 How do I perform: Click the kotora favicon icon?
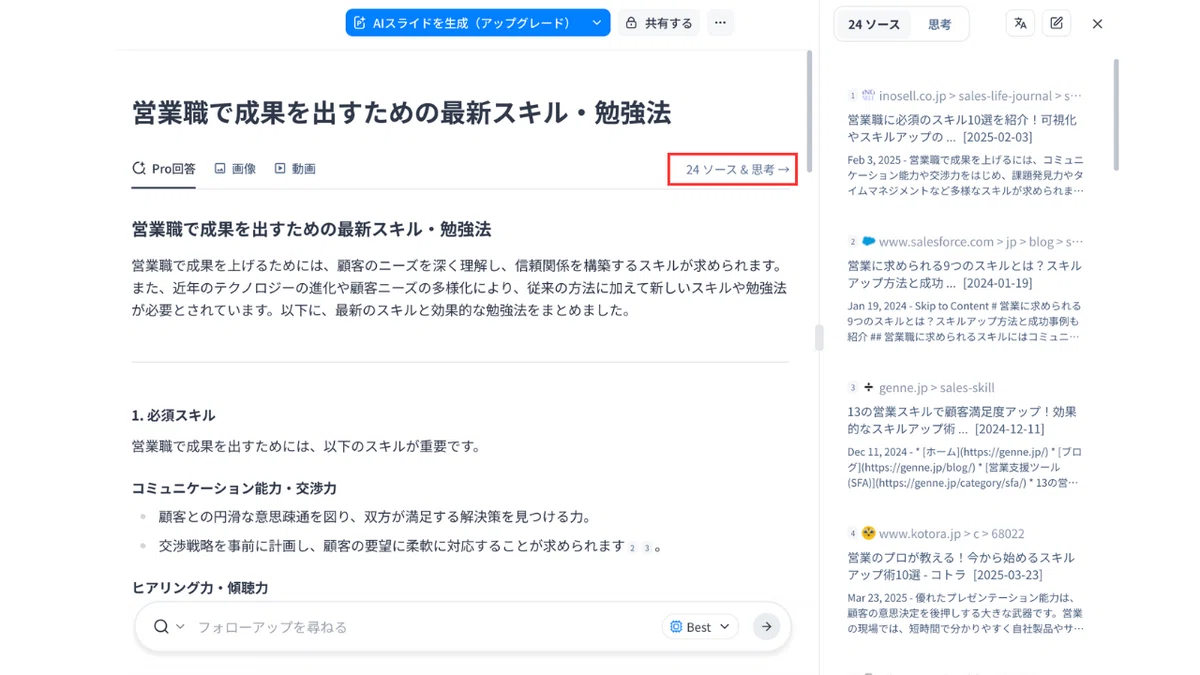(x=868, y=533)
